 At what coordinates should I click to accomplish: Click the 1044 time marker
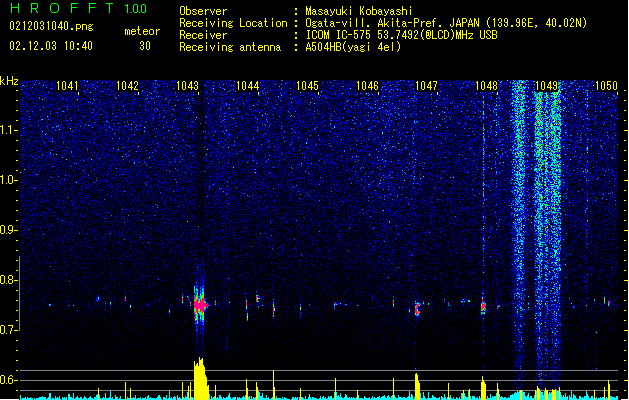[248, 86]
